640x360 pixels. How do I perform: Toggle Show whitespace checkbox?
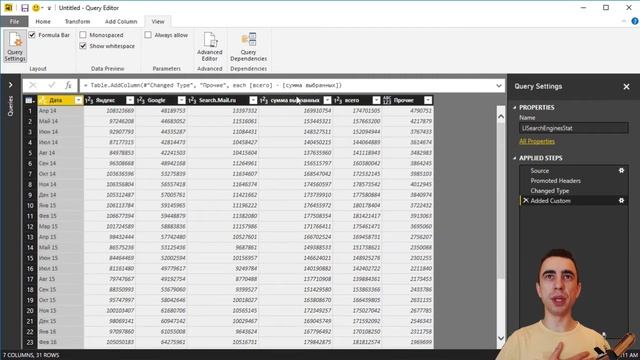pos(83,46)
